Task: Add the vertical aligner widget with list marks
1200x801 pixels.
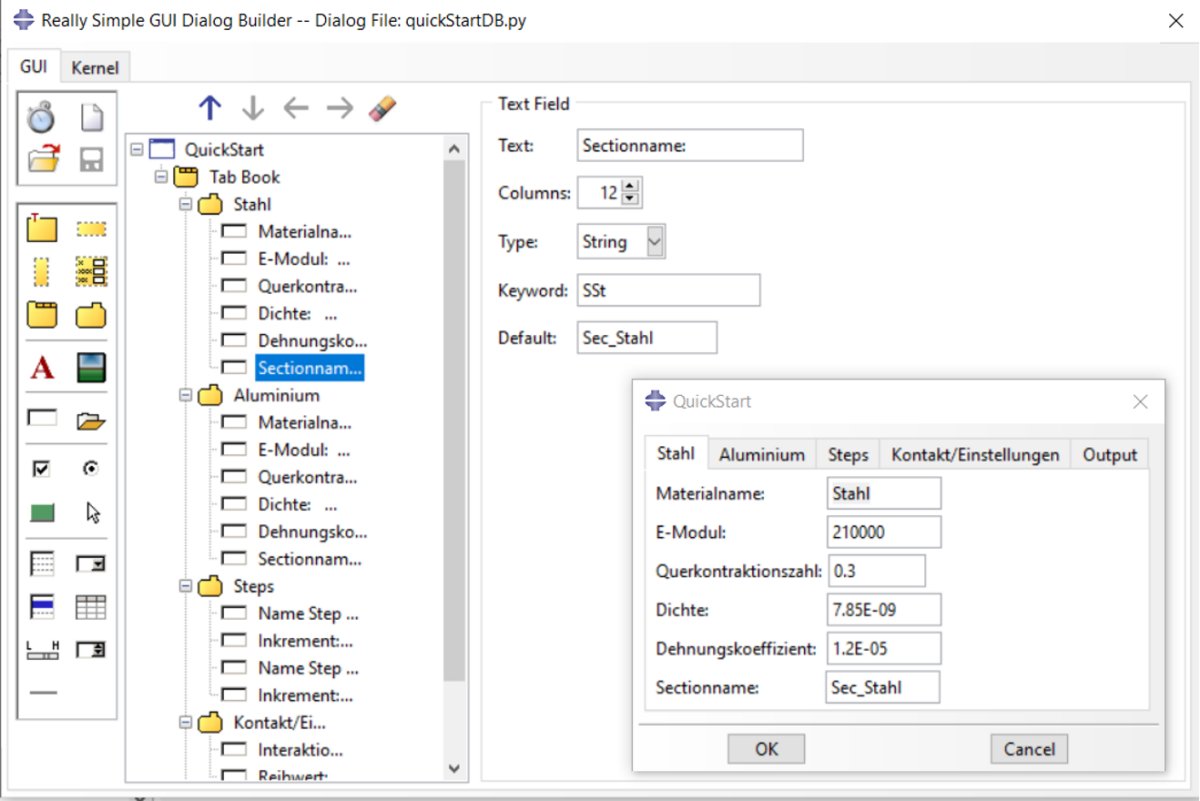Action: tap(91, 271)
